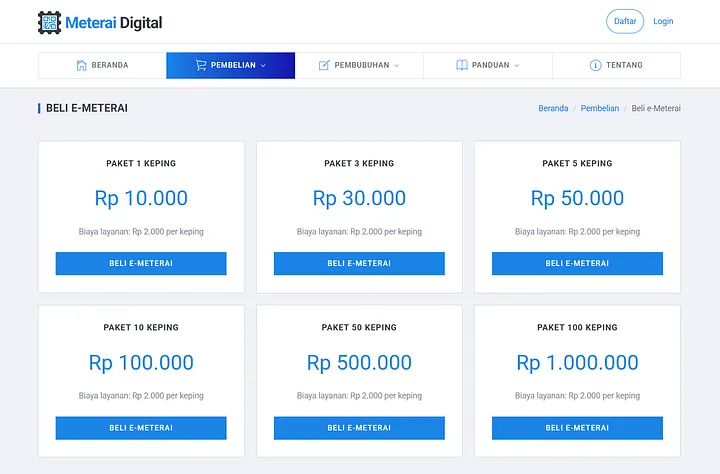Click the open book icon beside Panduan

coord(462,65)
